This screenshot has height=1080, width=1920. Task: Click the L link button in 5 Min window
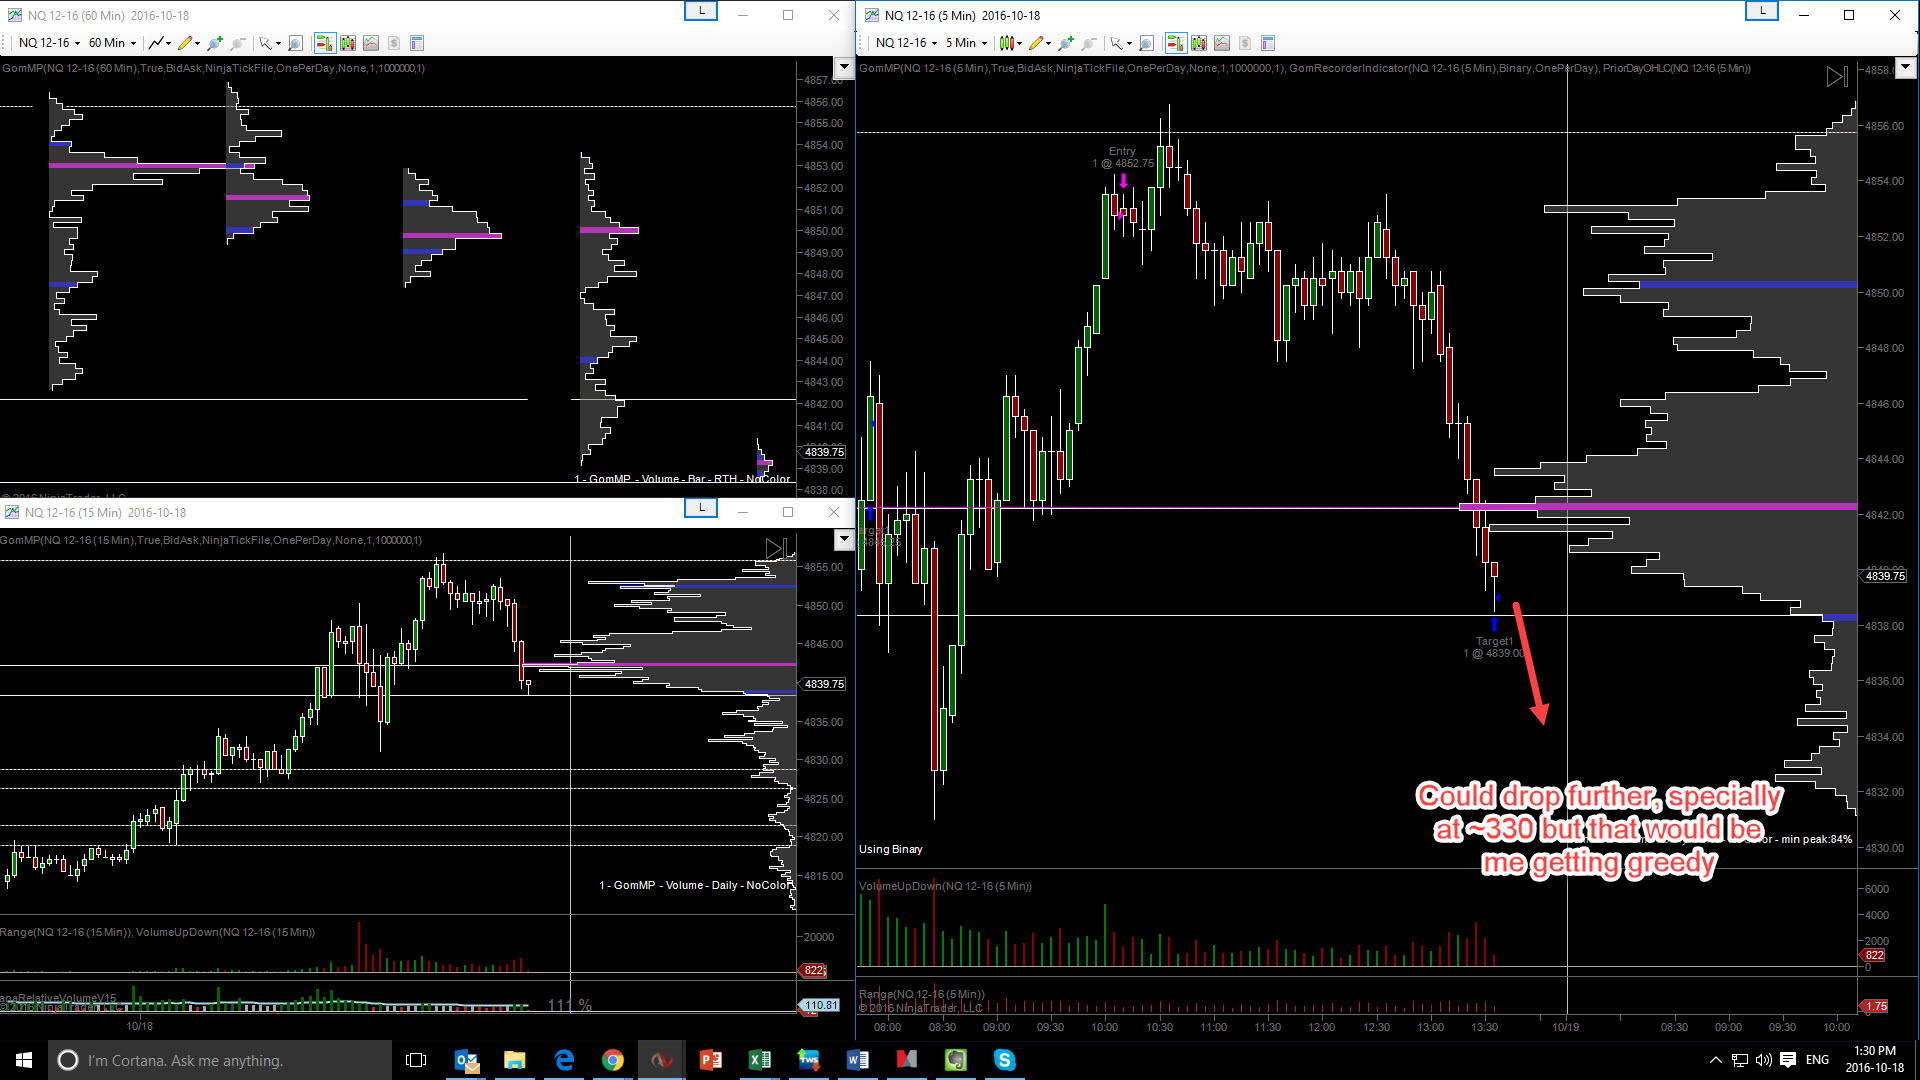click(x=1762, y=11)
